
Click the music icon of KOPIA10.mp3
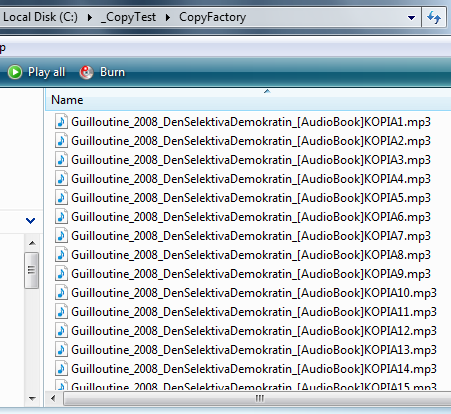[61, 293]
